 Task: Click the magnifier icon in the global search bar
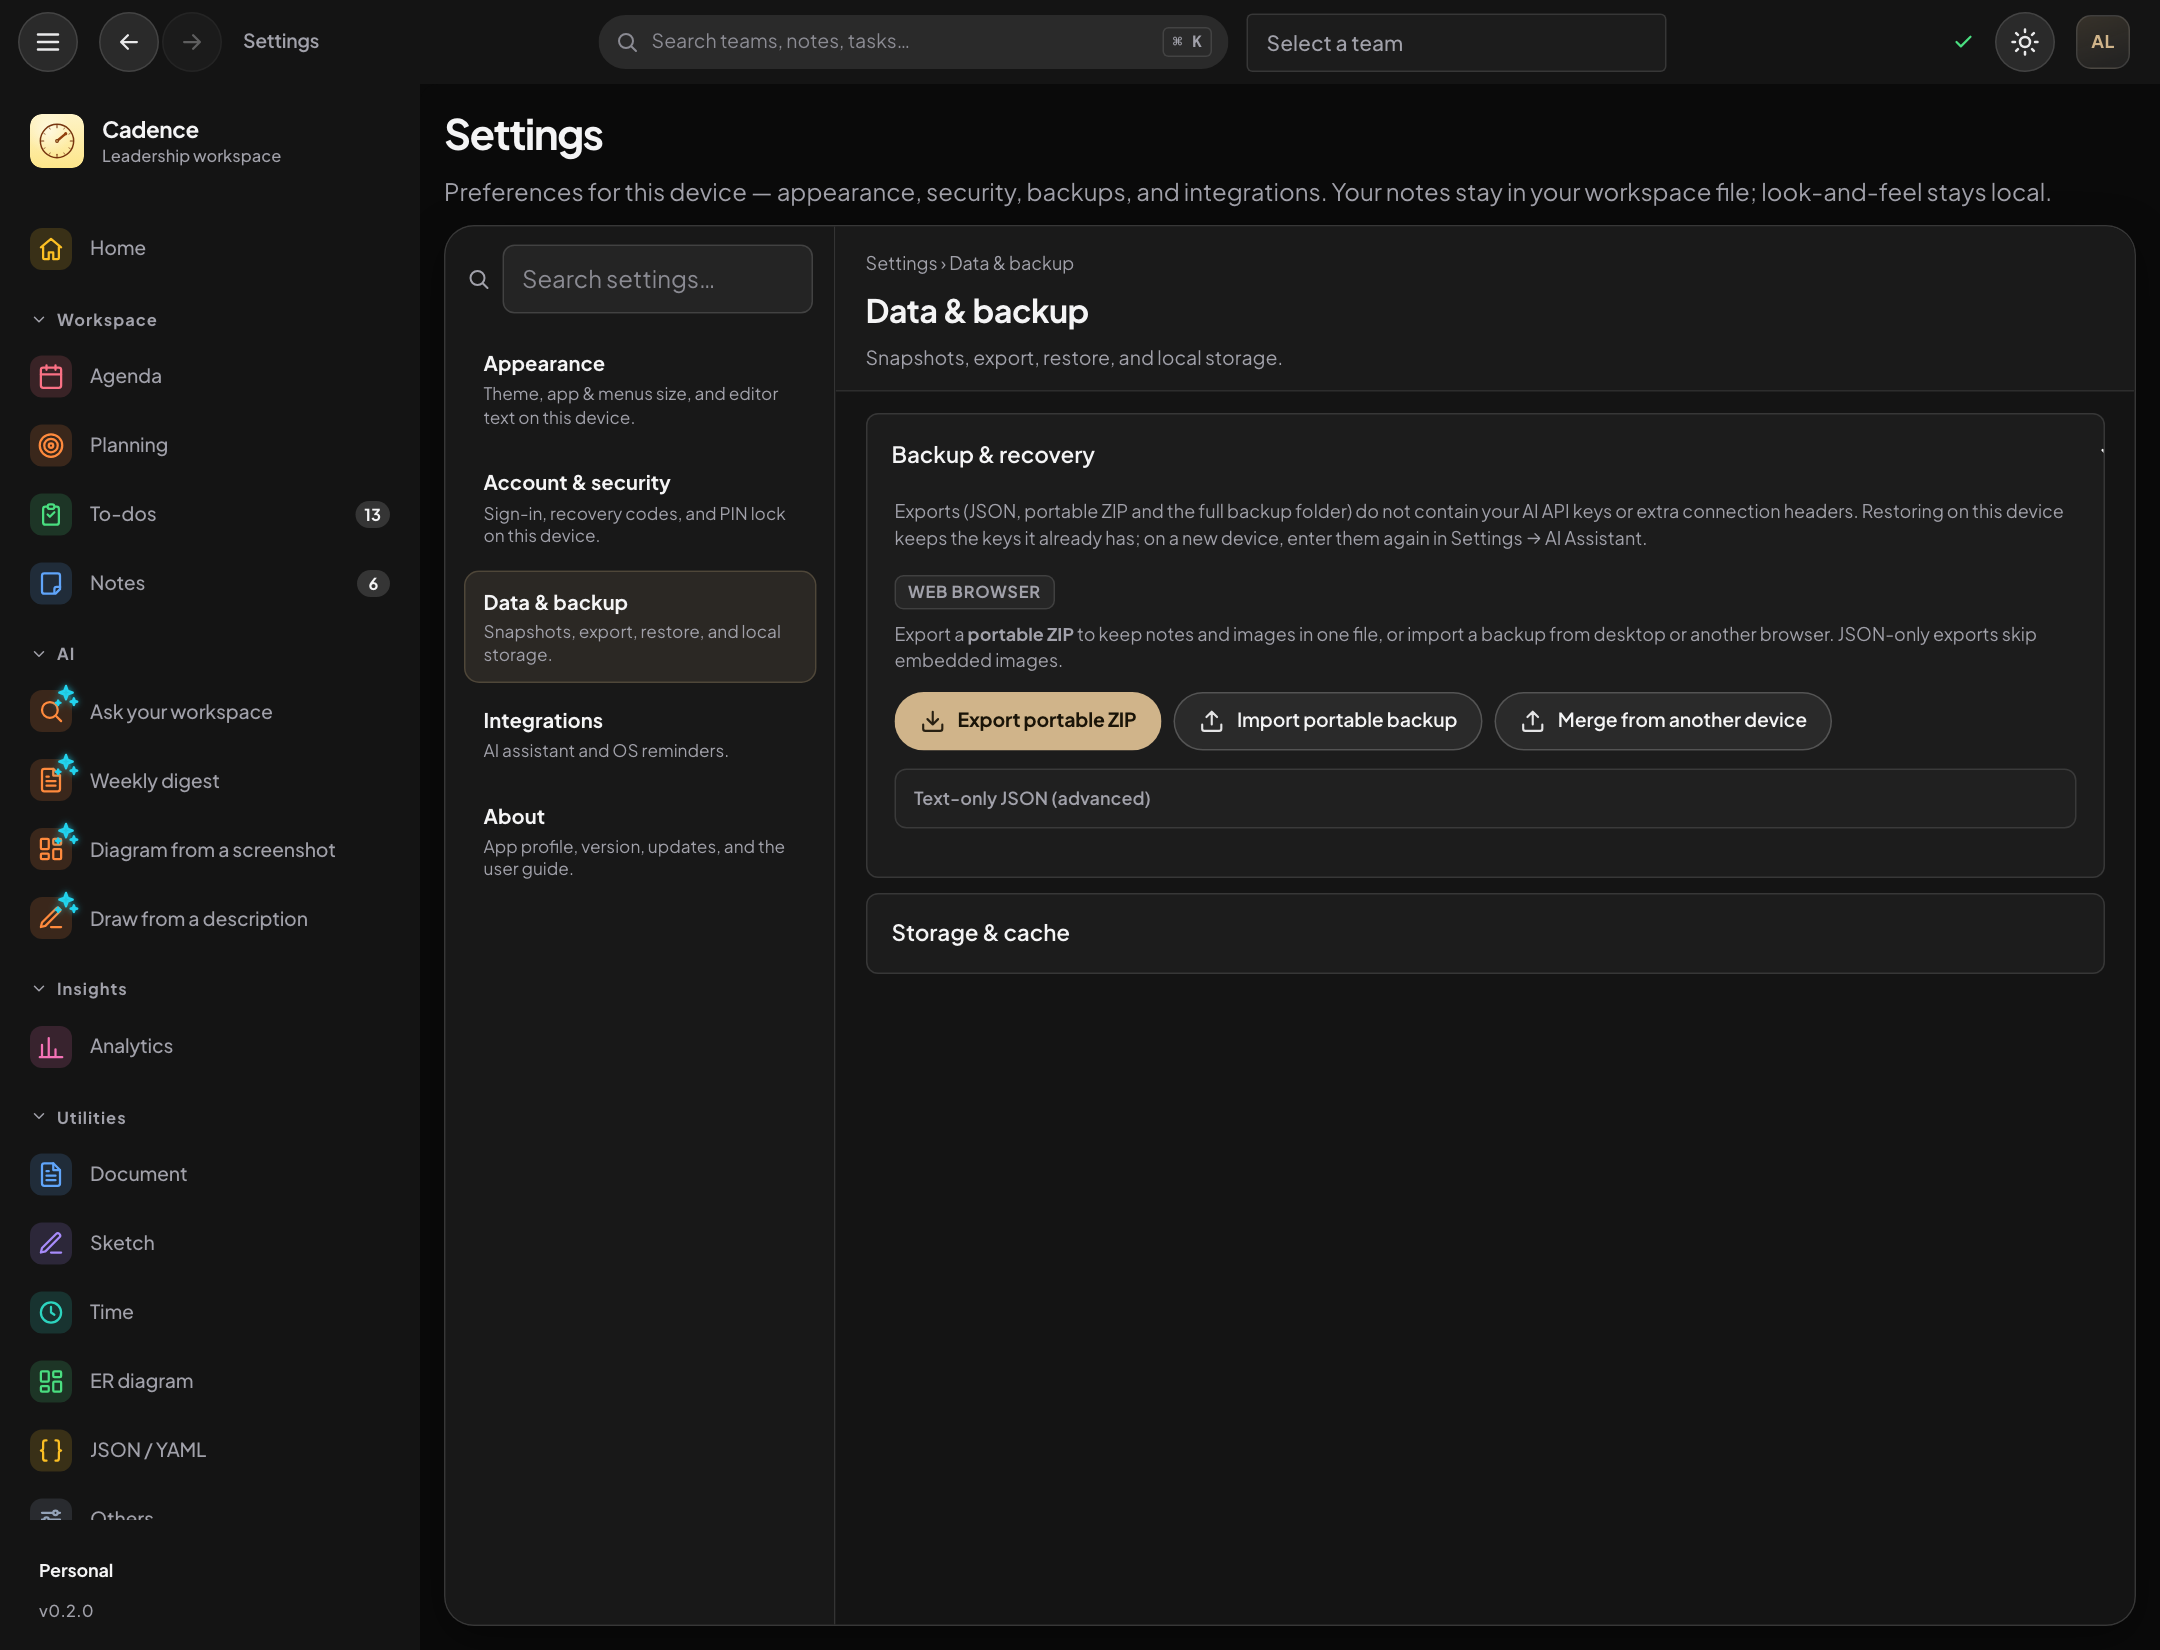click(x=627, y=42)
